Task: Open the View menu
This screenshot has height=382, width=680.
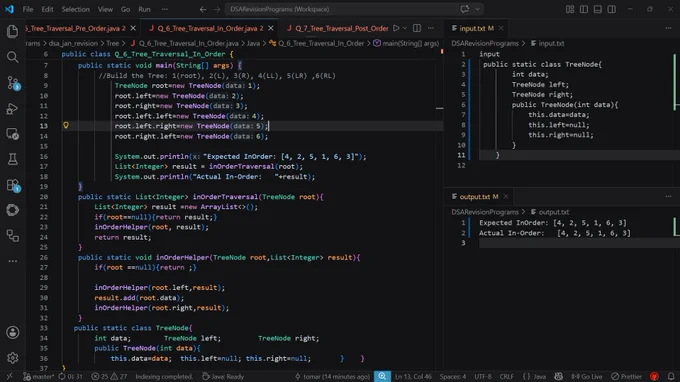Action: tap(105, 9)
